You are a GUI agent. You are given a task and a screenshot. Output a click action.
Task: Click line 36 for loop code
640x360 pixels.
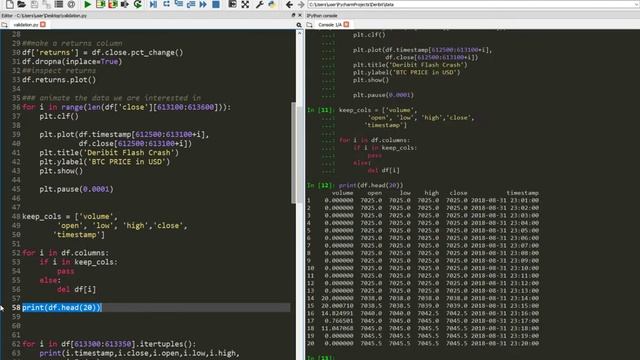(127, 107)
